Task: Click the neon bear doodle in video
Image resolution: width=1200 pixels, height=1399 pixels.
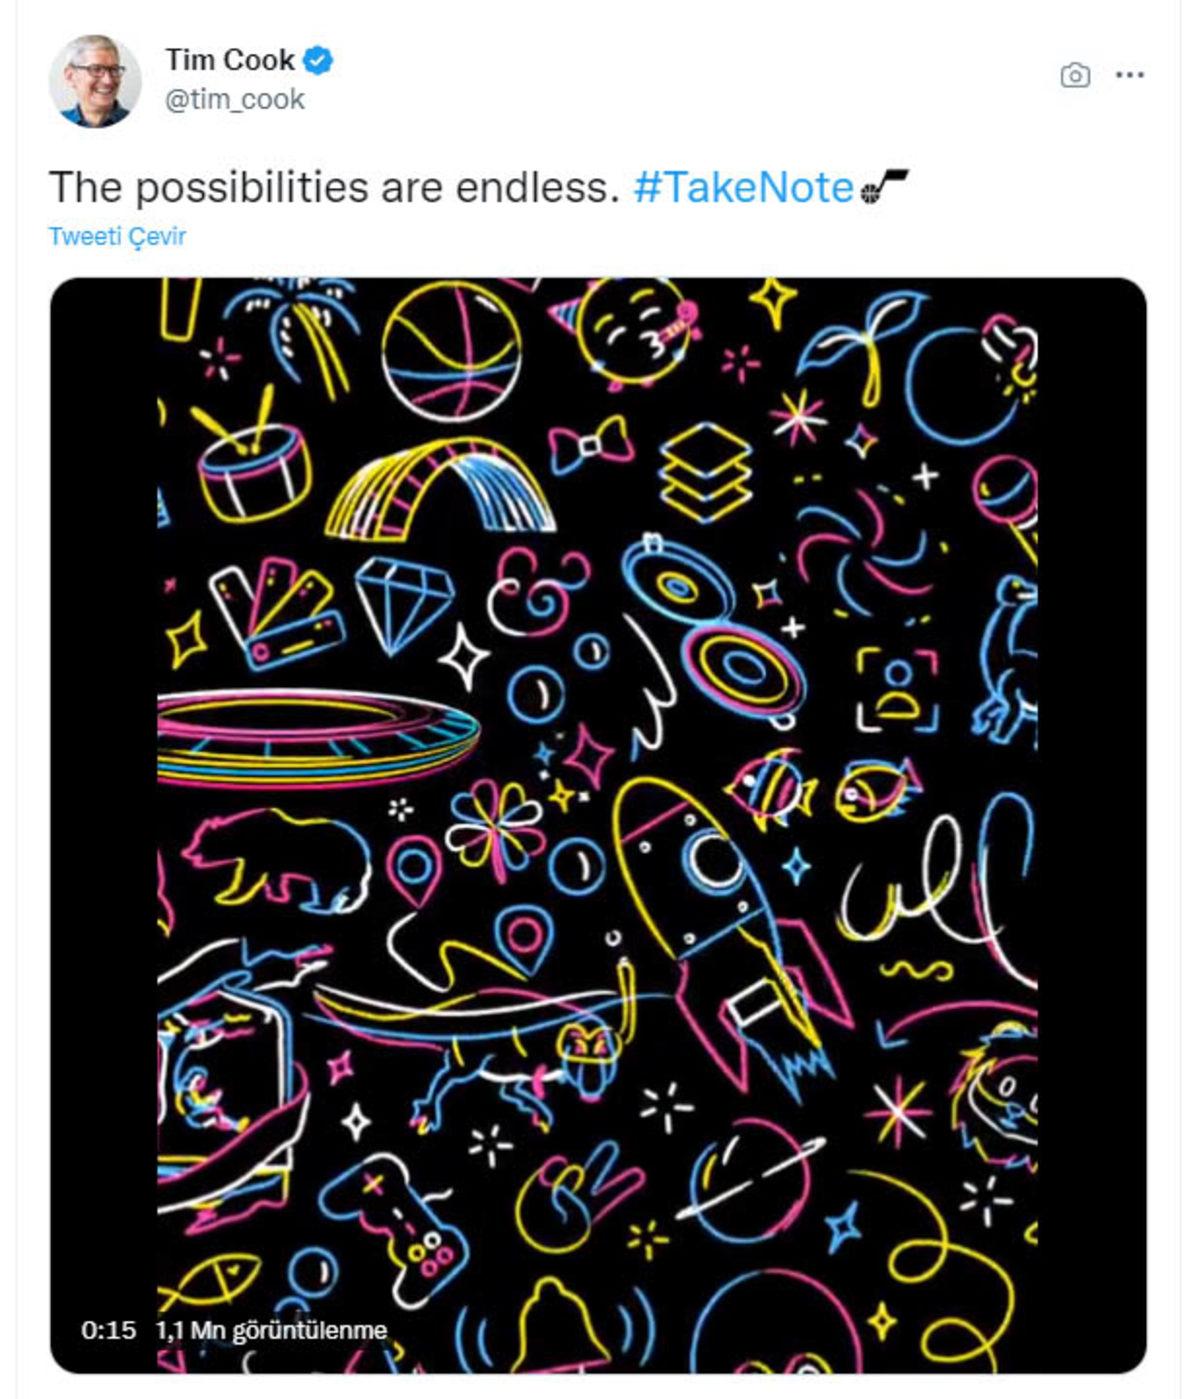Action: [x=275, y=857]
